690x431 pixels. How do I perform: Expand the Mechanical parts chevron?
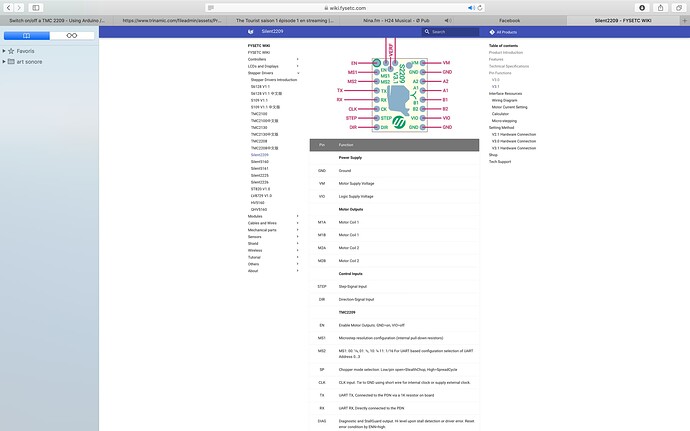[x=297, y=230]
